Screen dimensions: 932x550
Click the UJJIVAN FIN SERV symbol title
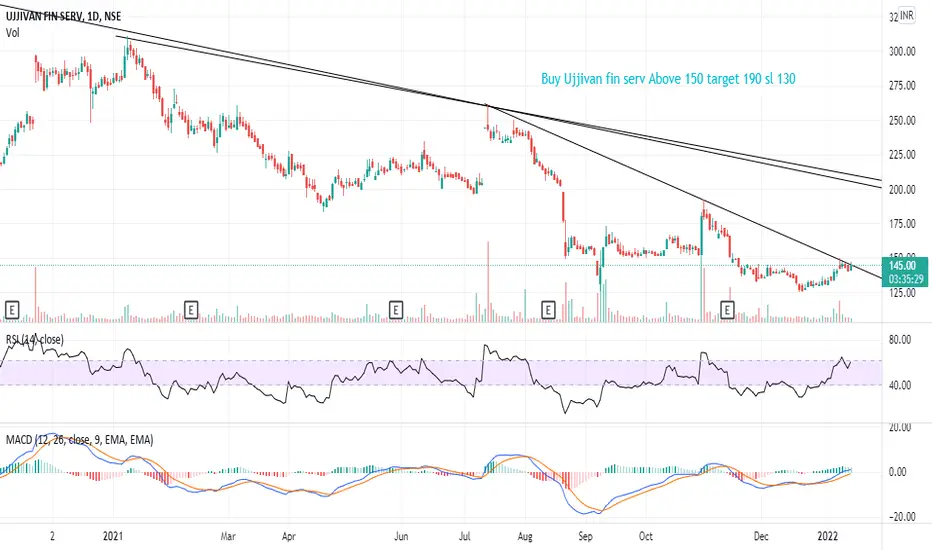64,17
